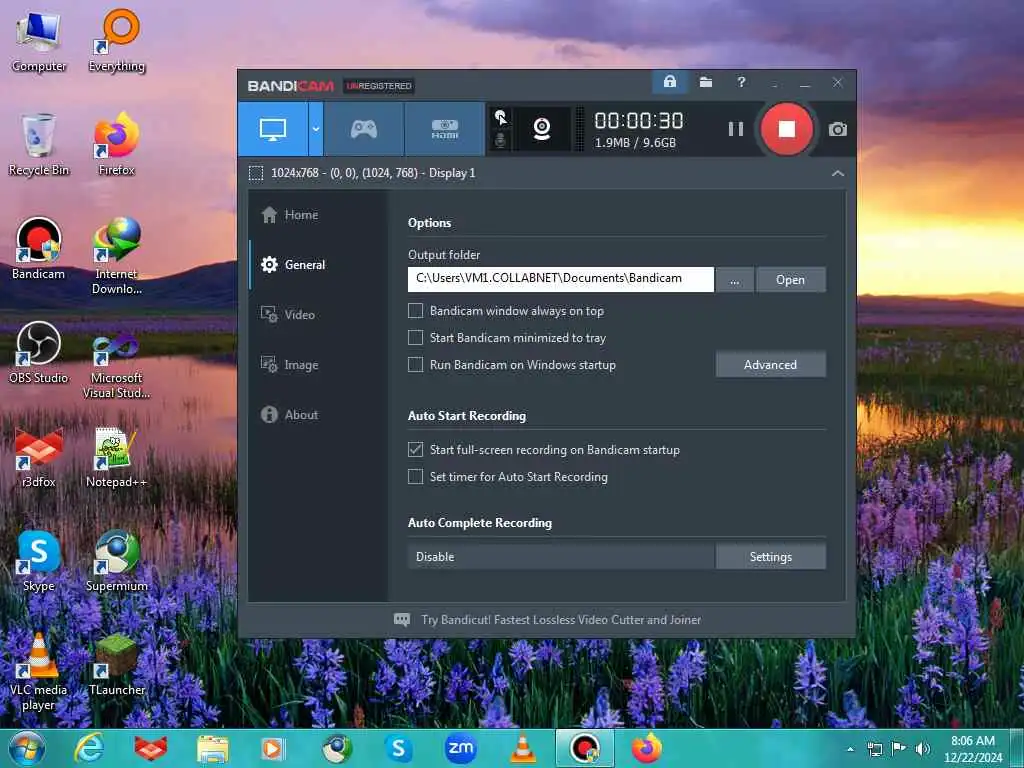Click the recording area selection icon
1024x768 pixels.
pos(256,173)
